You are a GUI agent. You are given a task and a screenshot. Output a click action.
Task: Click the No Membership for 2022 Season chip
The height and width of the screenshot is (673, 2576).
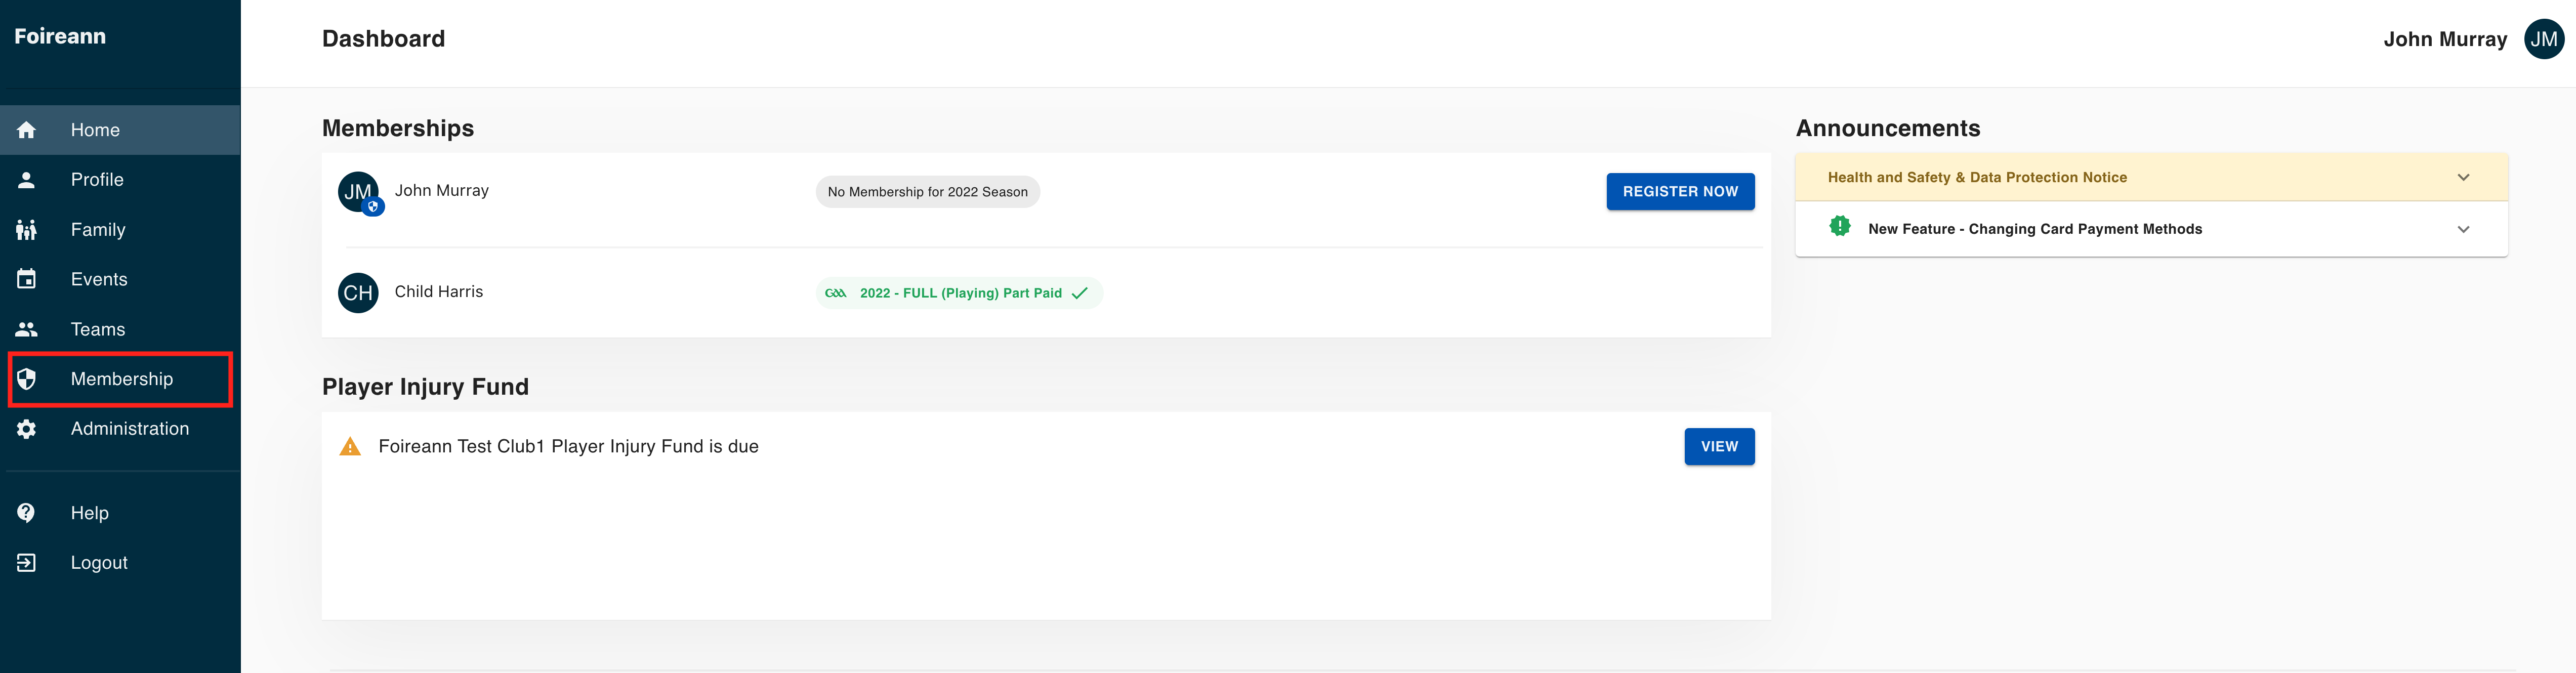pos(928,192)
